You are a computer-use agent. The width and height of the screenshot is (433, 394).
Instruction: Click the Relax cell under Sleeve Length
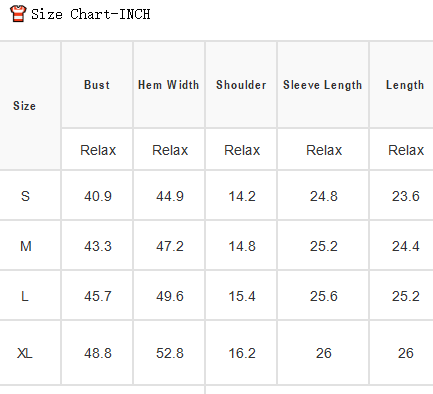tap(324, 150)
